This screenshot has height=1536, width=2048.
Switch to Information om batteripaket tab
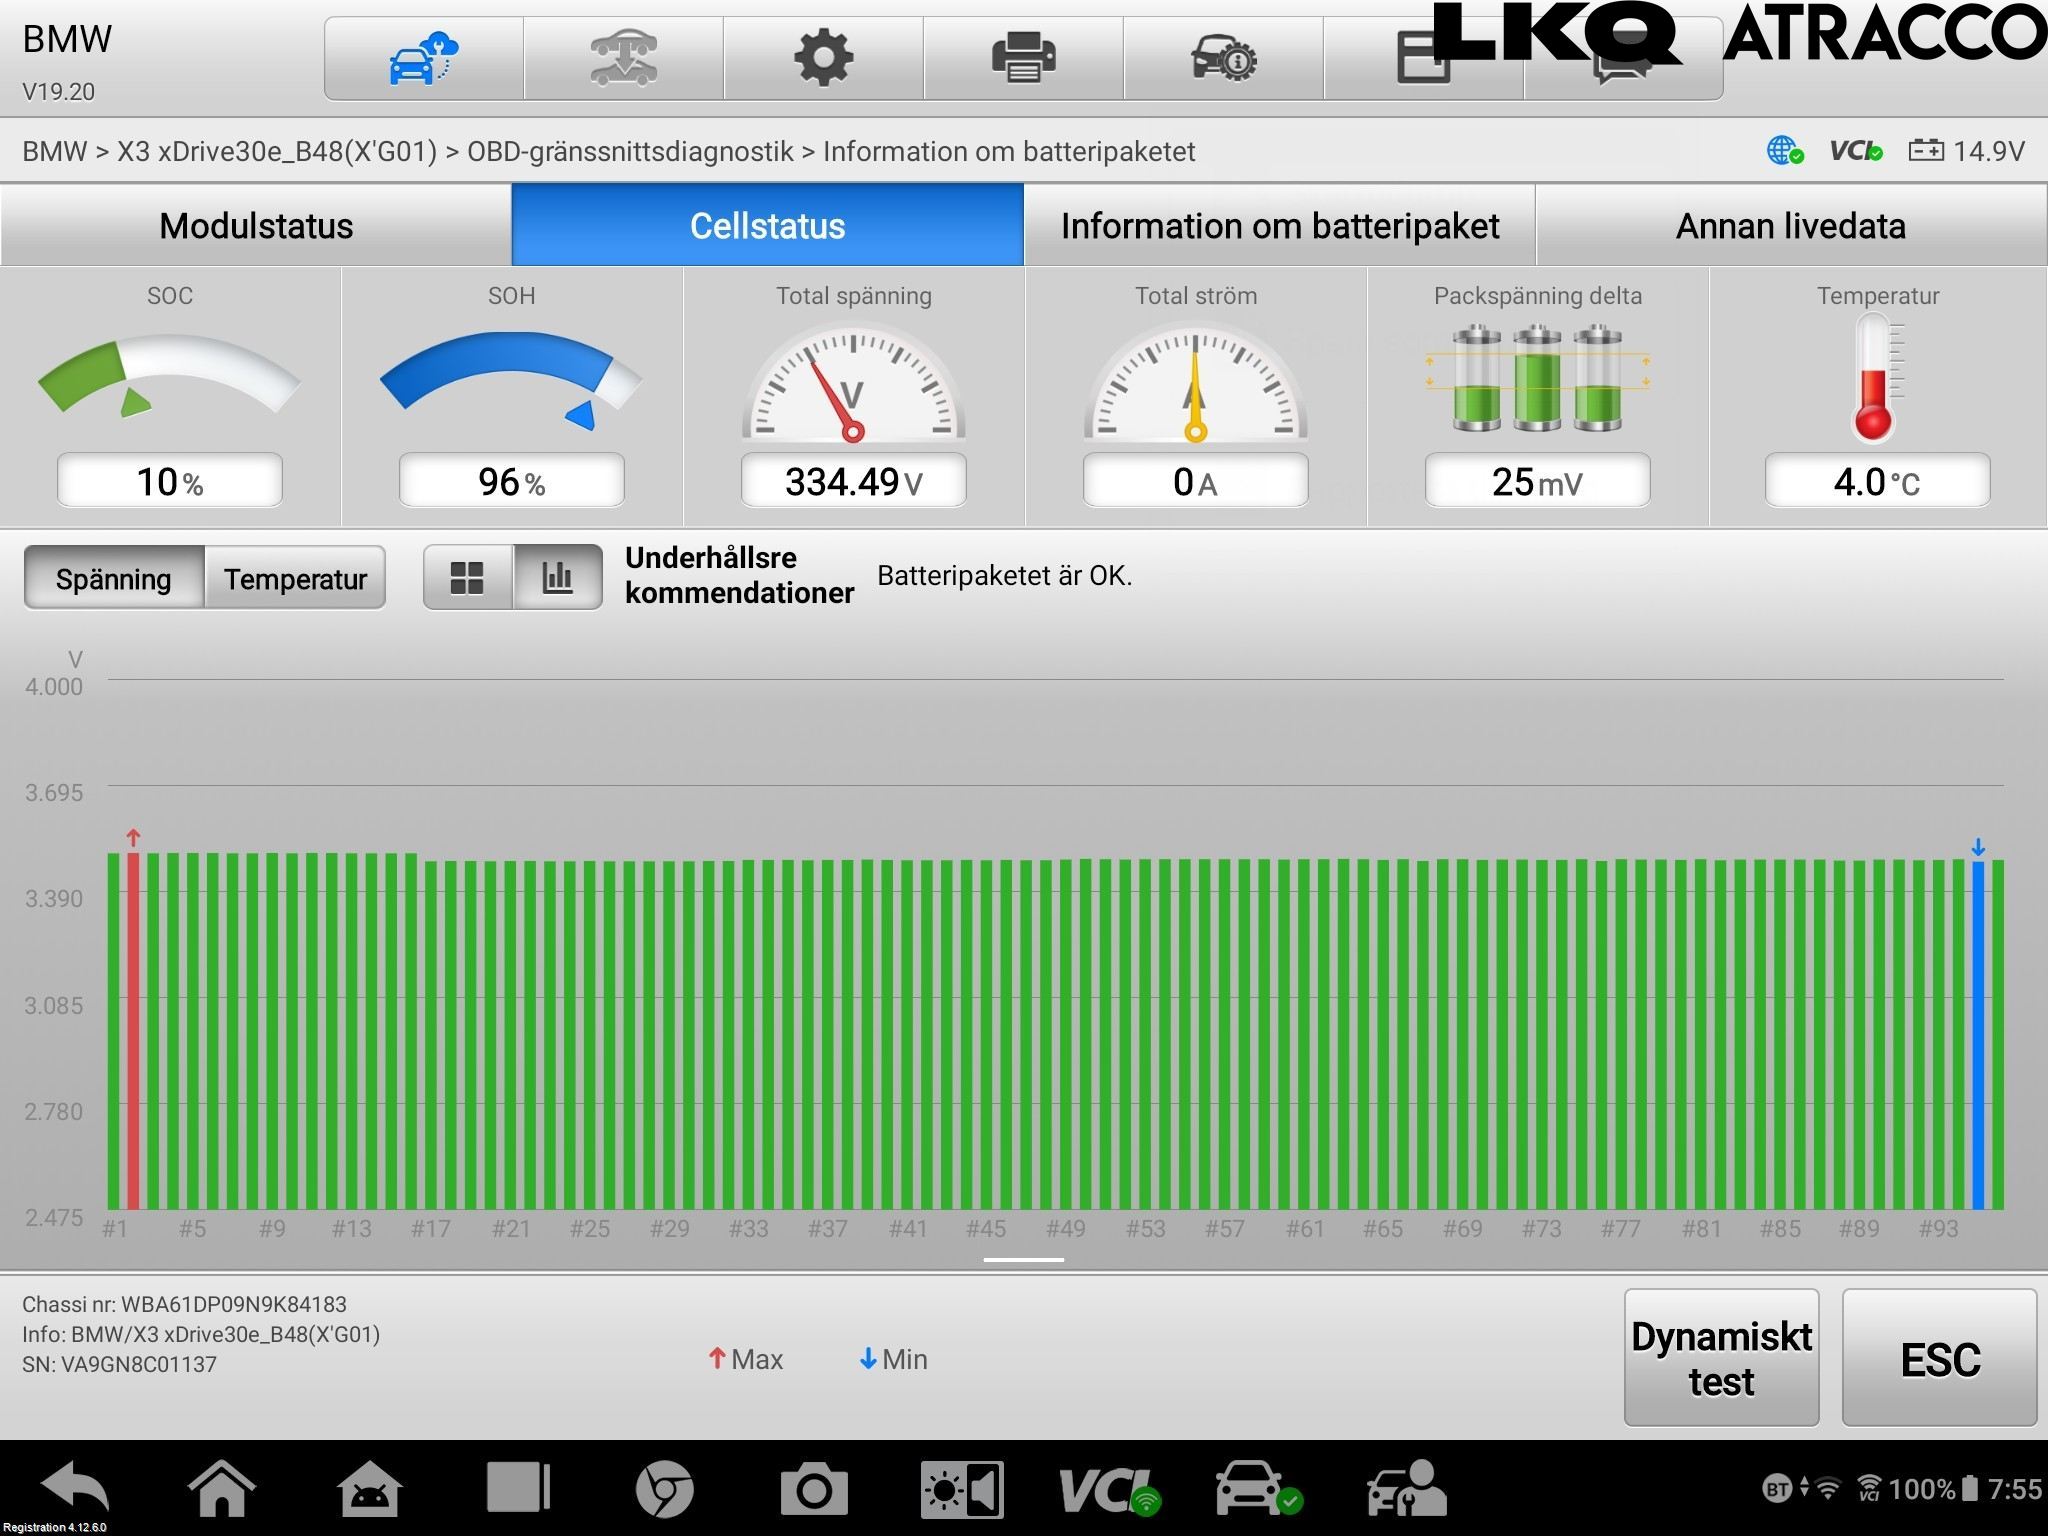click(x=1279, y=225)
